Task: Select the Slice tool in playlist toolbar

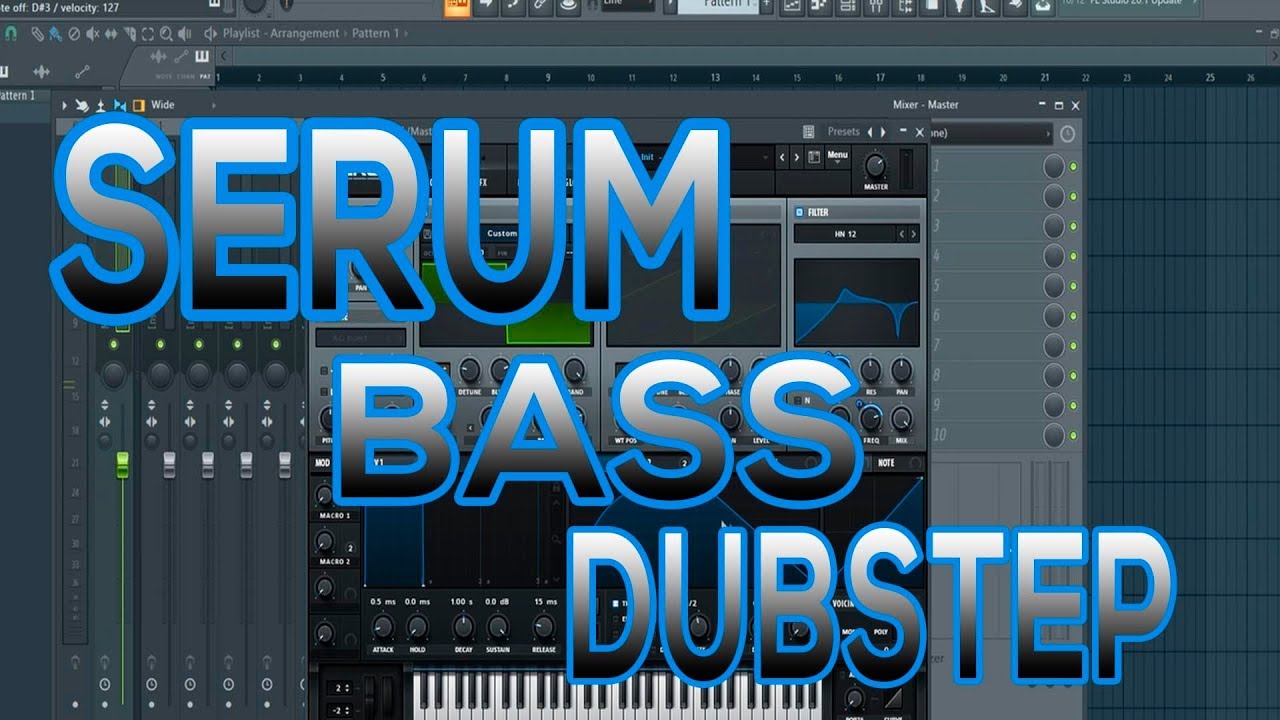Action: 129,33
